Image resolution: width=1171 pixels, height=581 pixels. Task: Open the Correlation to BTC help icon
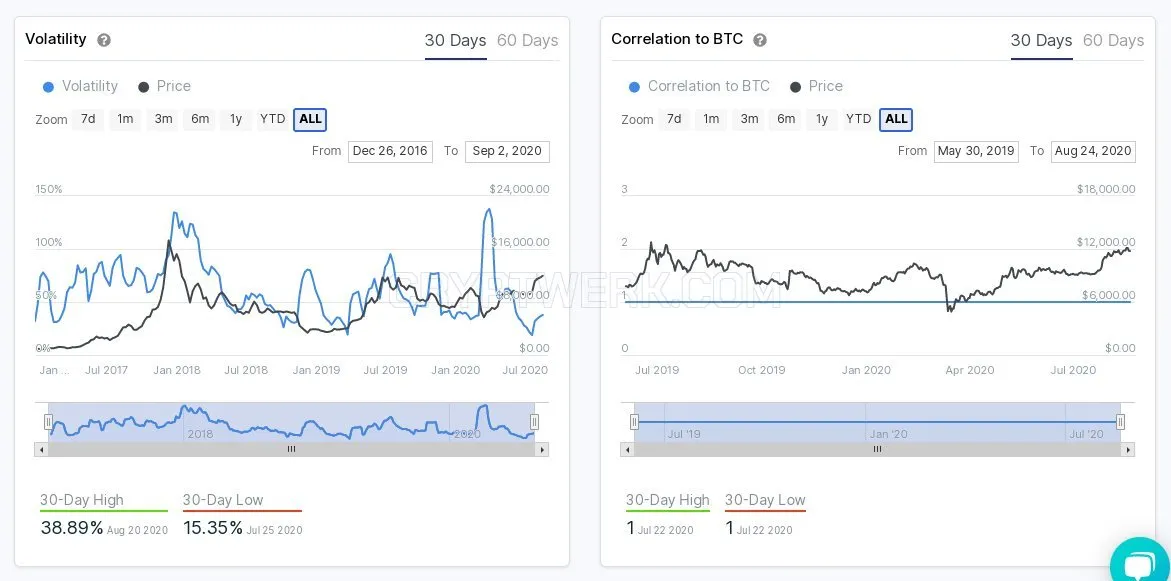(x=760, y=40)
